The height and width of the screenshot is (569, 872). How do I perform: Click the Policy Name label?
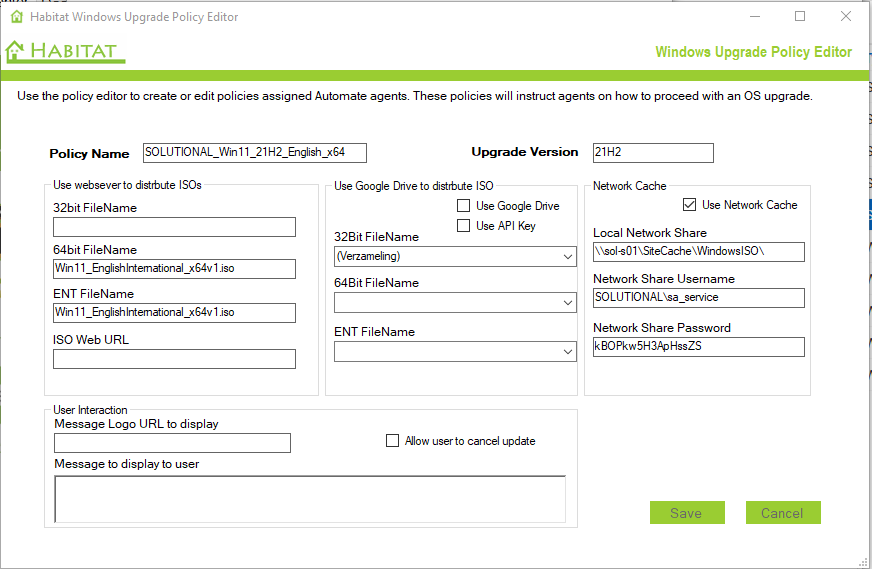89,154
